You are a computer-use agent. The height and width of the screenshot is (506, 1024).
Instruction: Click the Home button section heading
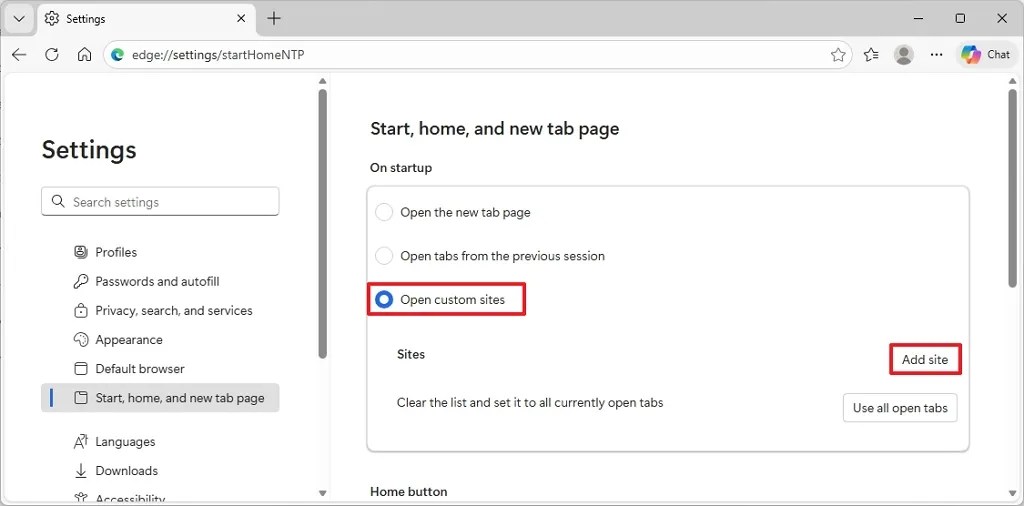pos(409,492)
